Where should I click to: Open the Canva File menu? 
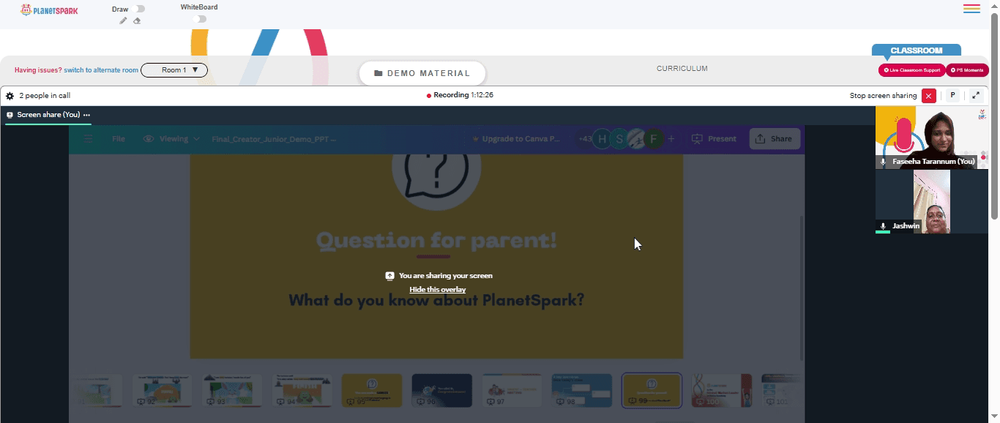coord(119,138)
